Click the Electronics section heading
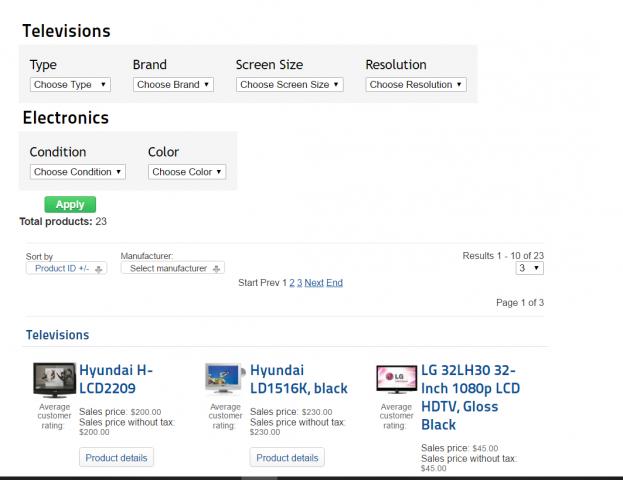This screenshot has width=623, height=480. click(66, 118)
